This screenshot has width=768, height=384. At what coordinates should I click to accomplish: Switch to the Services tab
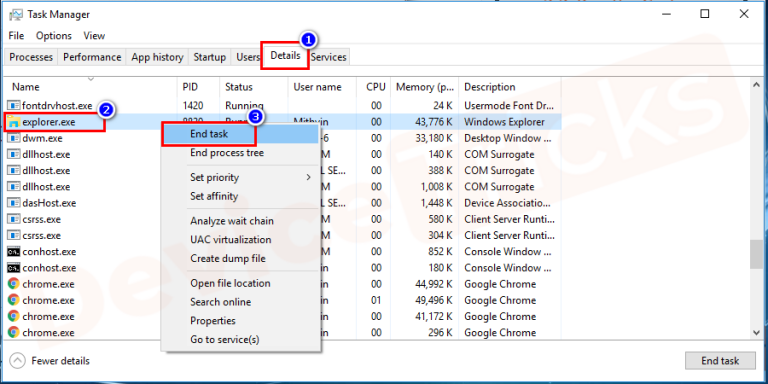point(329,57)
